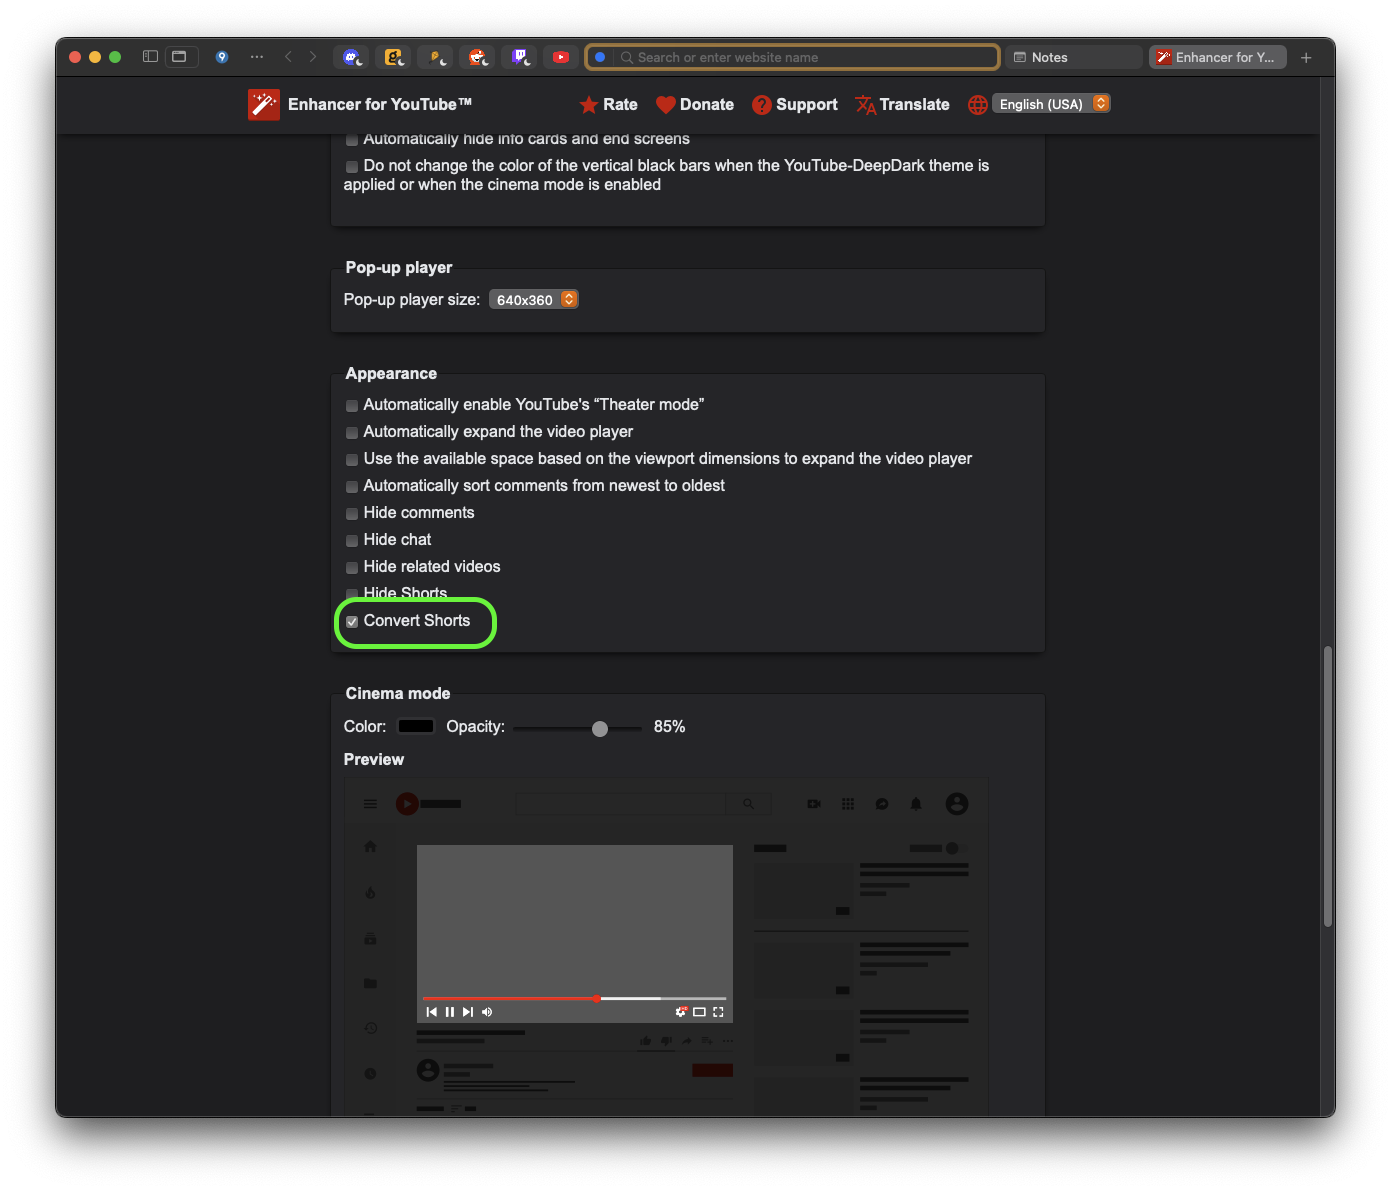Screen dimensions: 1391x1191
Task: Click the Enhancer for YouTube magic wand logo
Action: click(x=264, y=105)
